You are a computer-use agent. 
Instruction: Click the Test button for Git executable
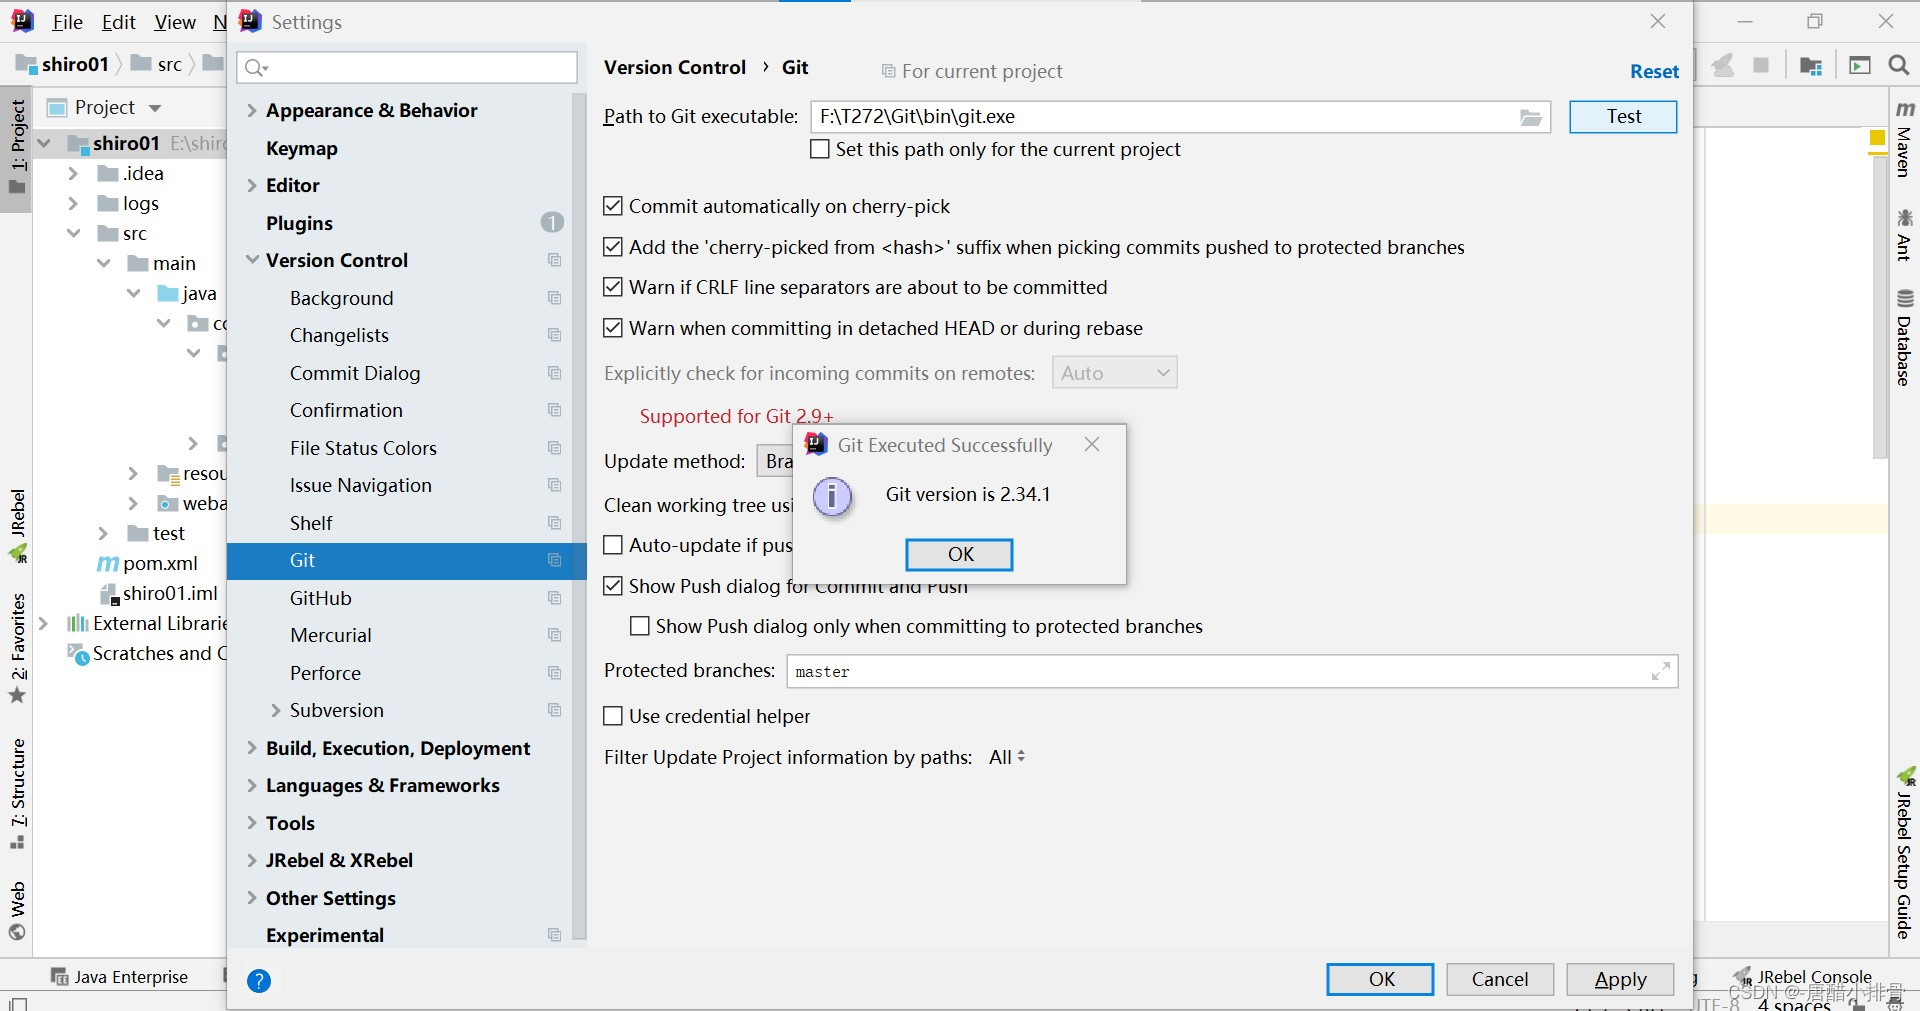point(1623,117)
